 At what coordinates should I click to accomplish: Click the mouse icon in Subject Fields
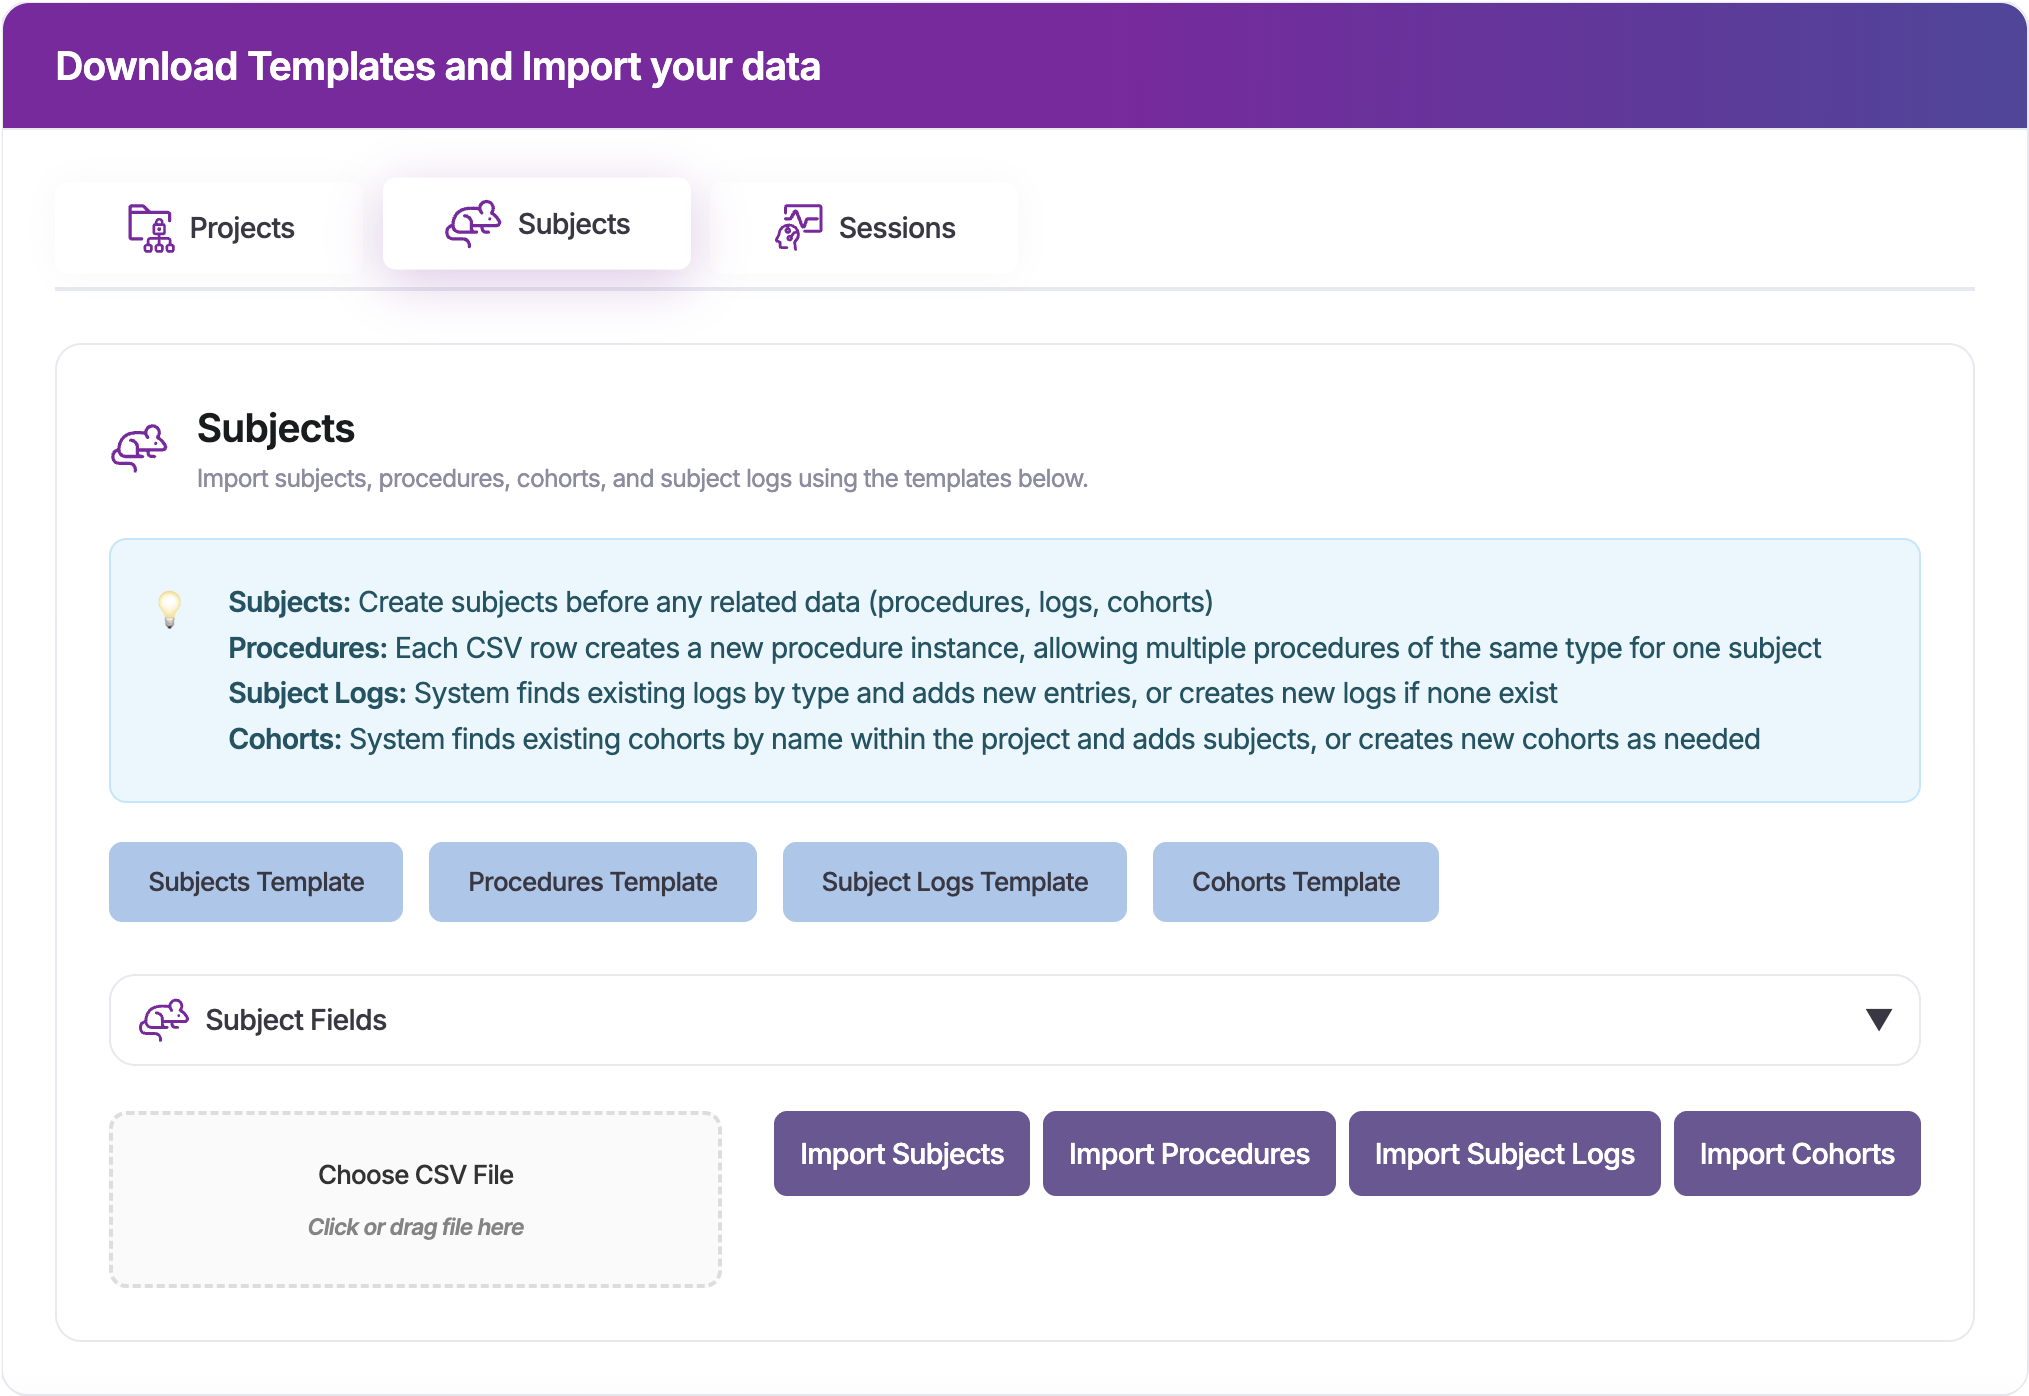(164, 1020)
